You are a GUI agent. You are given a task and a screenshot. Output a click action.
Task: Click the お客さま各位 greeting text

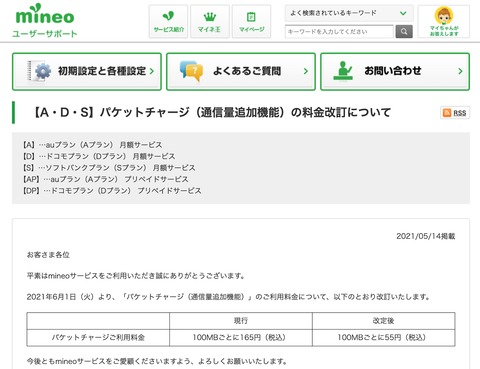pyautogui.click(x=48, y=255)
